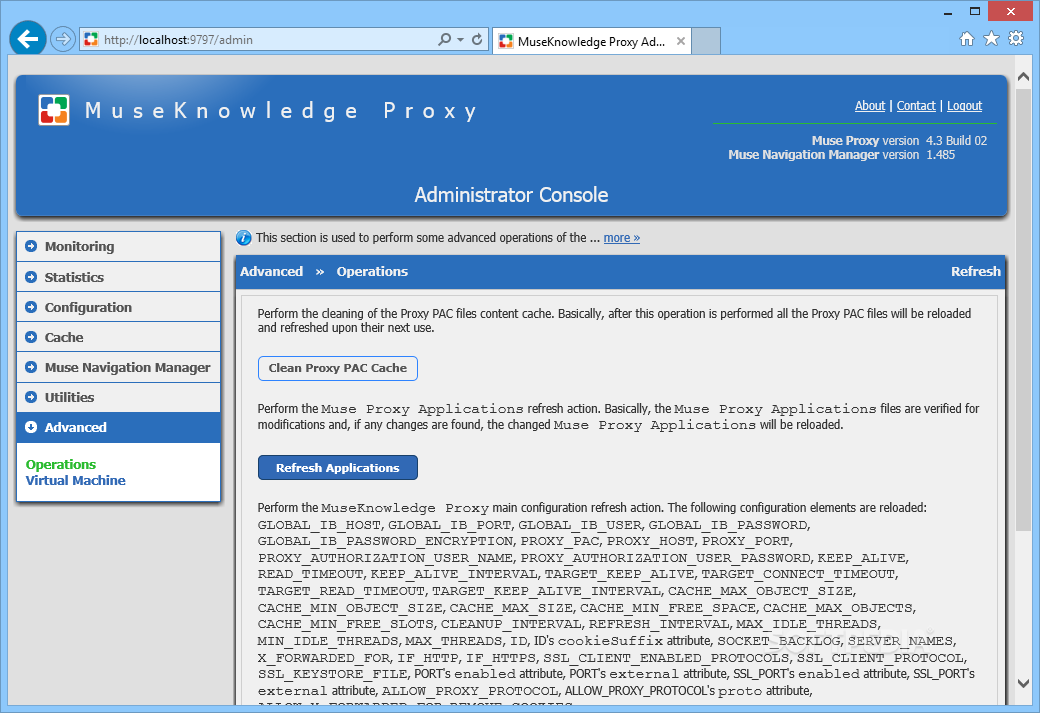This screenshot has width=1040, height=713.
Task: Open the address bar dropdown arrow
Action: click(460, 40)
